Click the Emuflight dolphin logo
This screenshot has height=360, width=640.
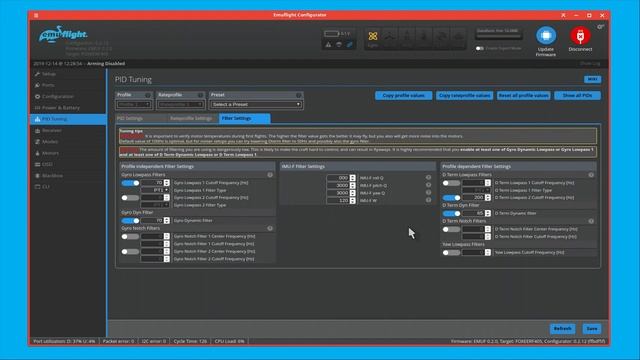pos(63,34)
